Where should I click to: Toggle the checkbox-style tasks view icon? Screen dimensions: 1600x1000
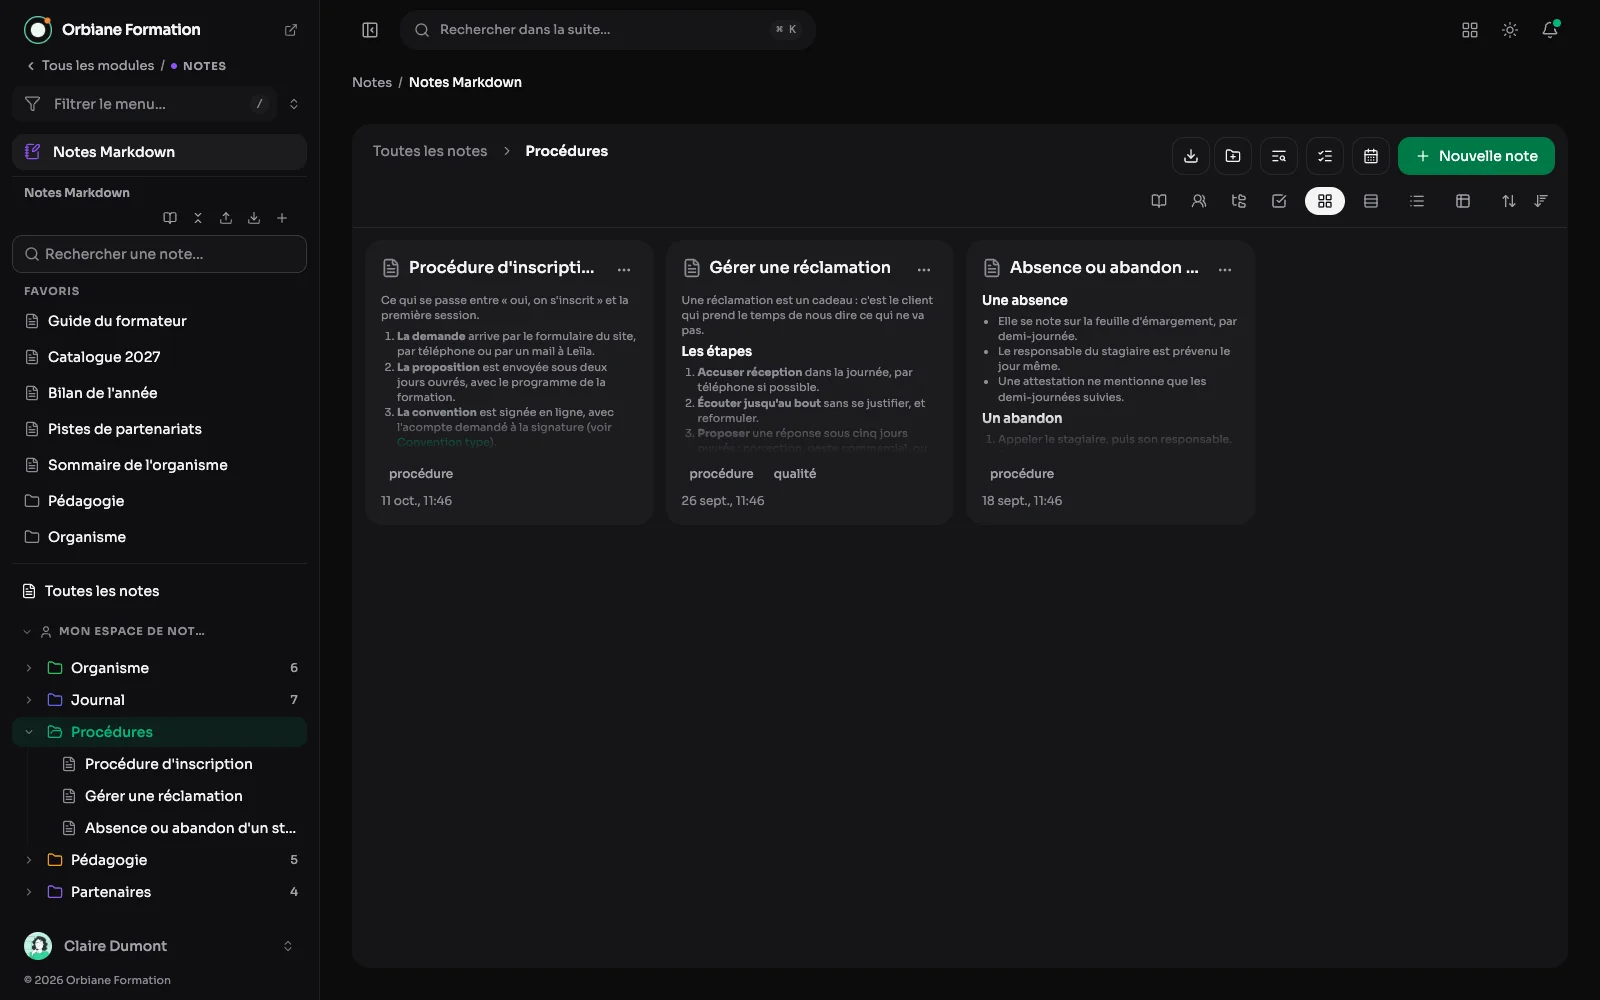(1279, 201)
